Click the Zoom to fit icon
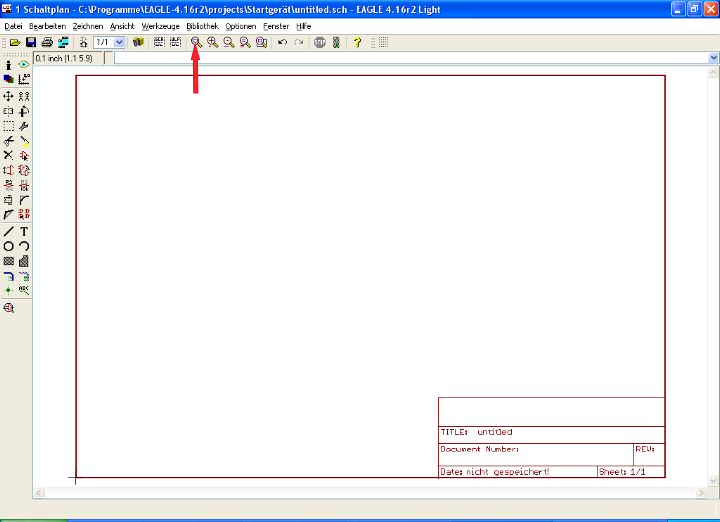 pyautogui.click(x=196, y=43)
